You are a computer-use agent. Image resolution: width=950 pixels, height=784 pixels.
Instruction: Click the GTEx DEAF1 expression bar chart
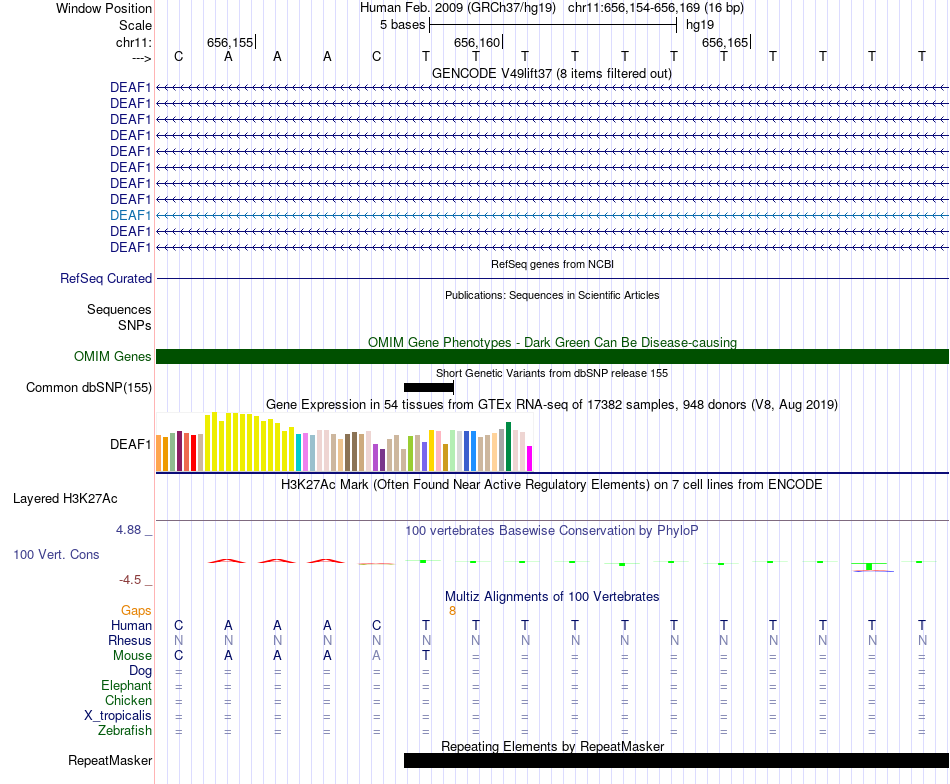pos(344,442)
